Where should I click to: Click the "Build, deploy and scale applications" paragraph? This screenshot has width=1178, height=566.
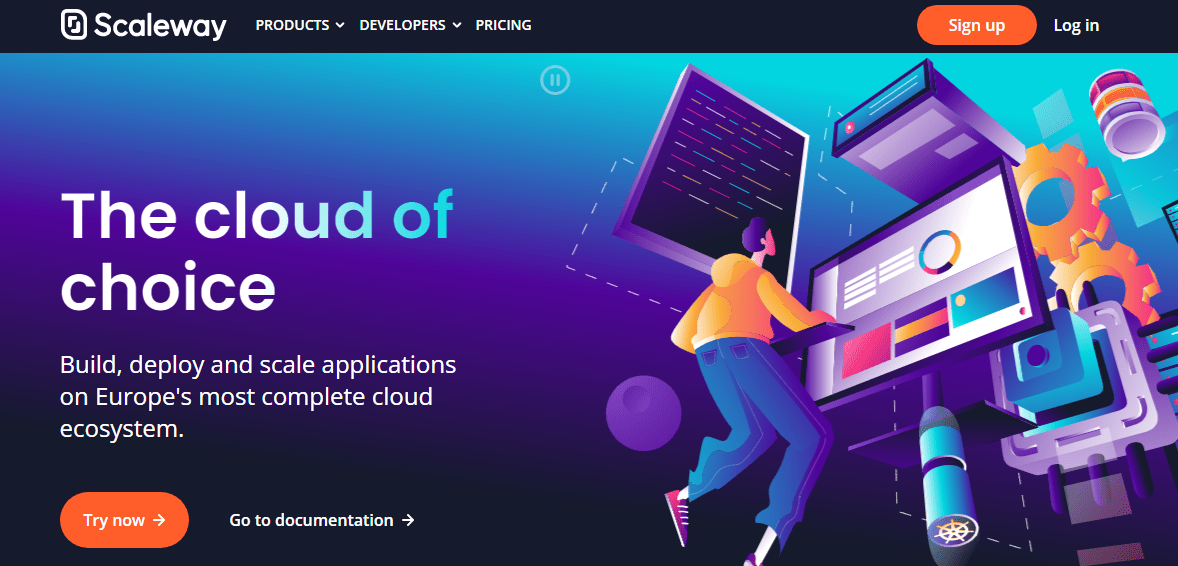258,397
